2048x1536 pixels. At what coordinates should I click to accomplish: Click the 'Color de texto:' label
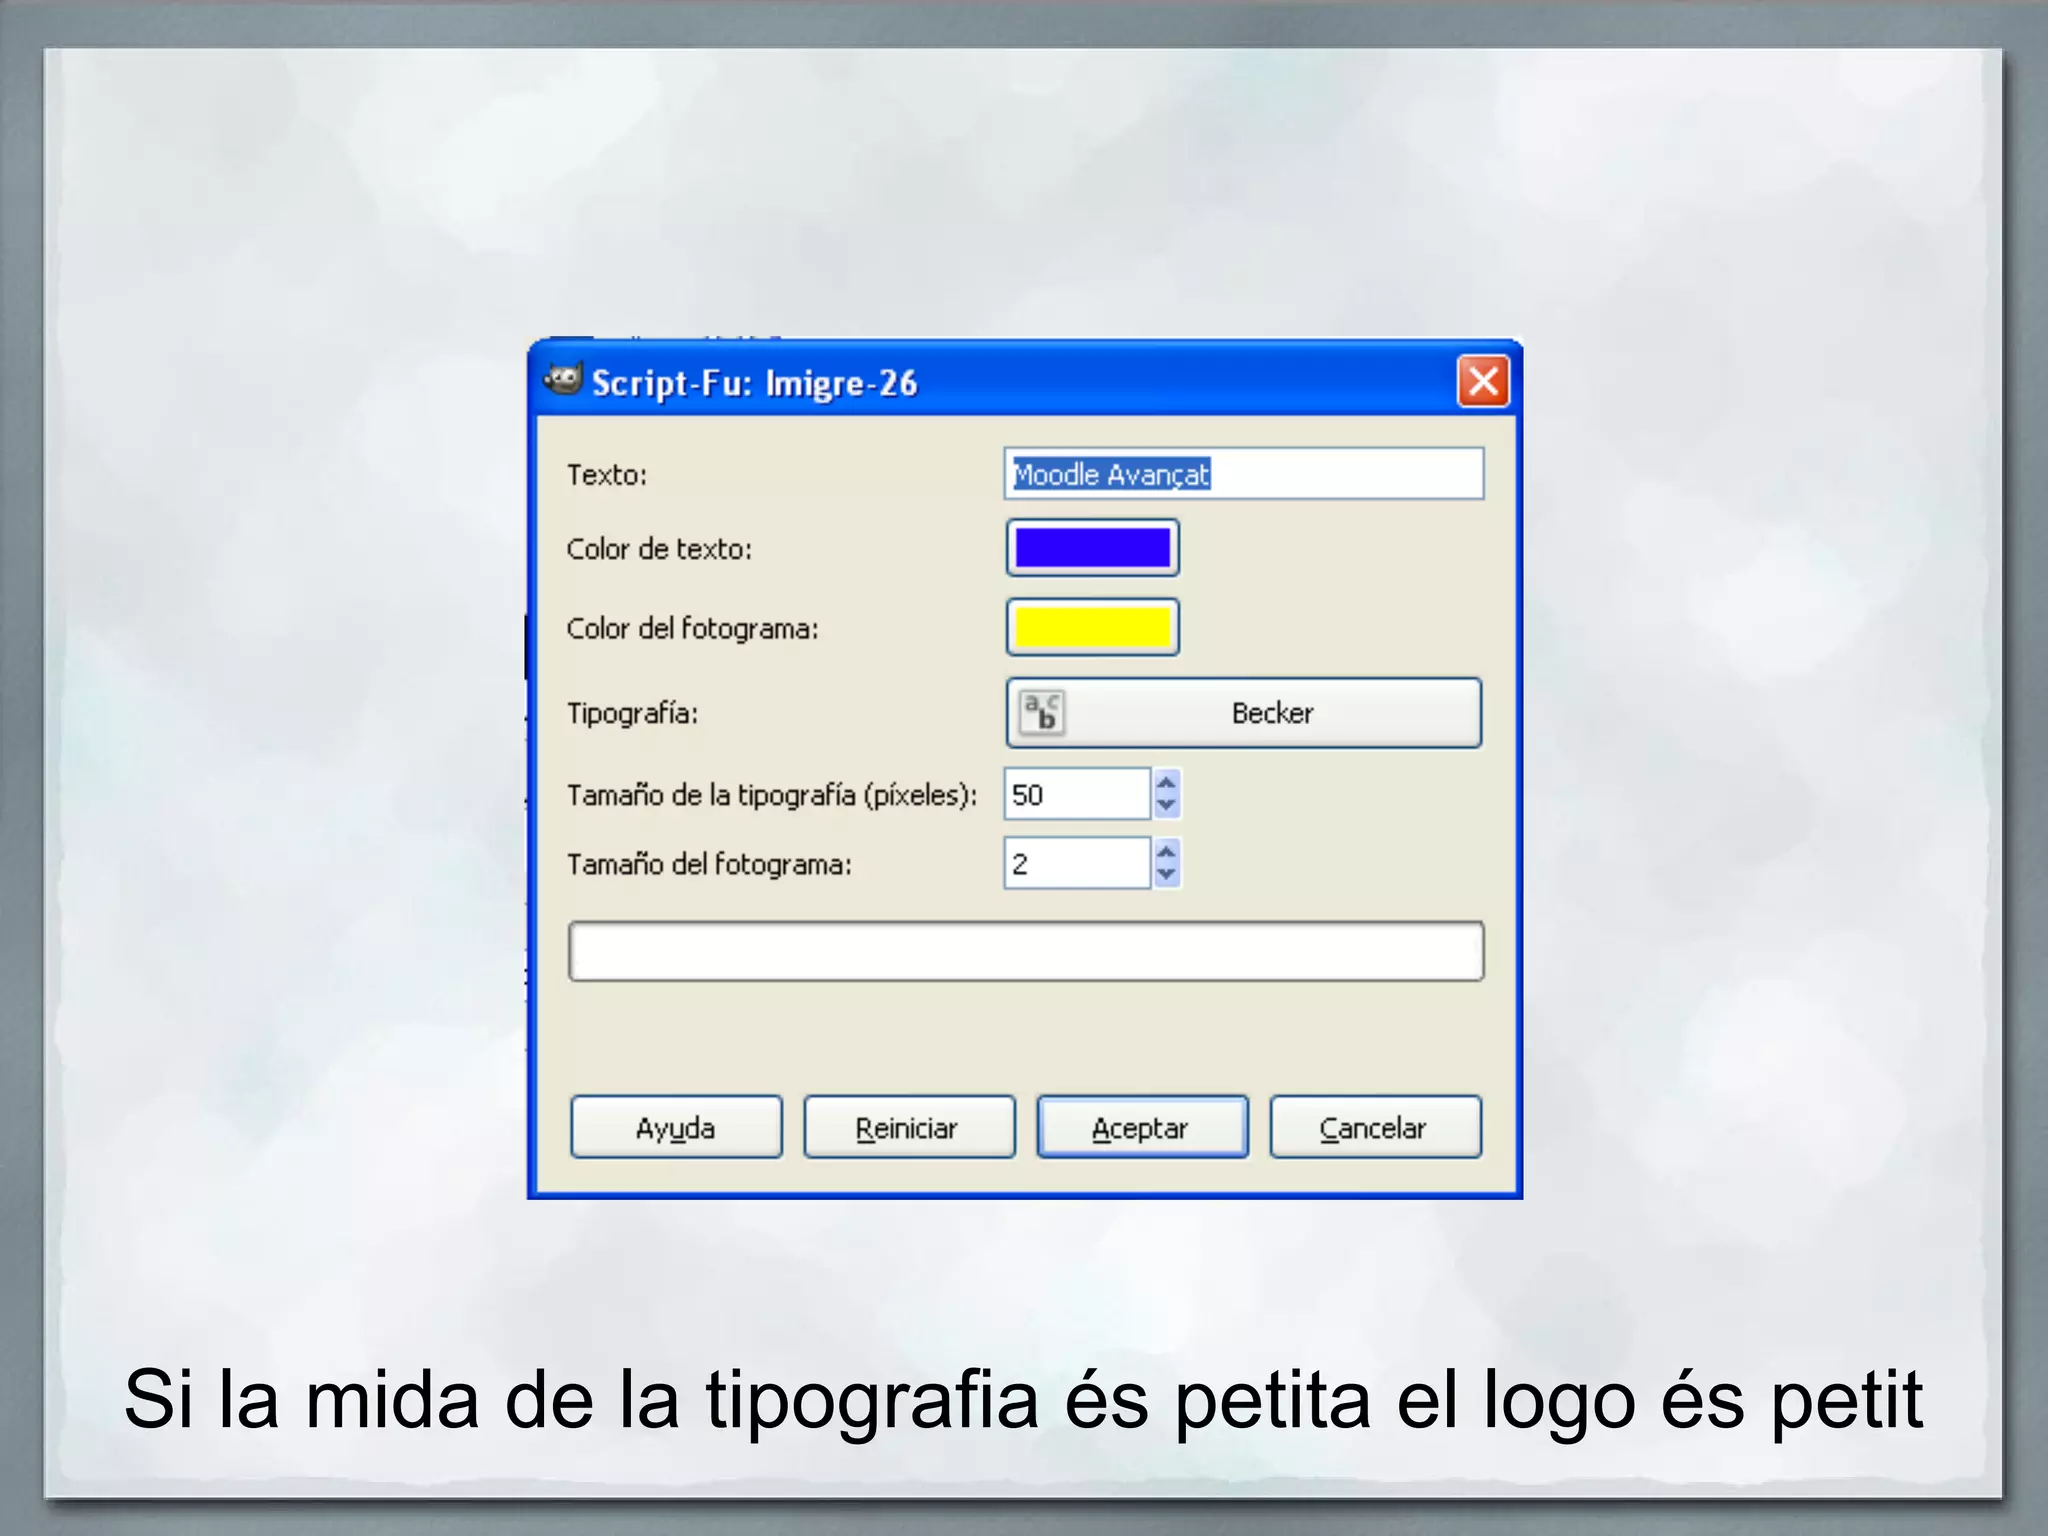[x=659, y=549]
